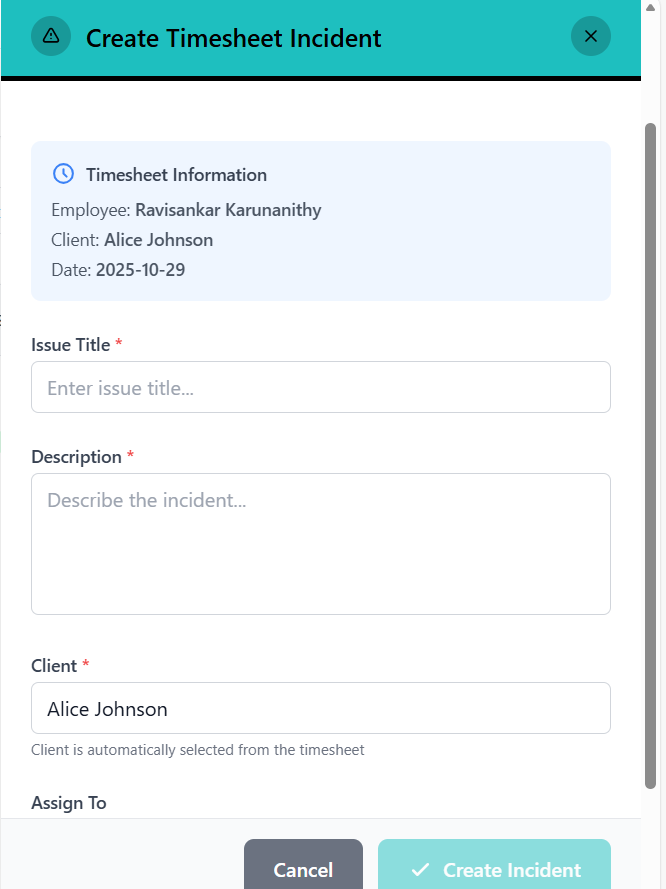Click the checkmark icon on Create Incident
Viewport: 666px width, 889px height.
tap(420, 869)
